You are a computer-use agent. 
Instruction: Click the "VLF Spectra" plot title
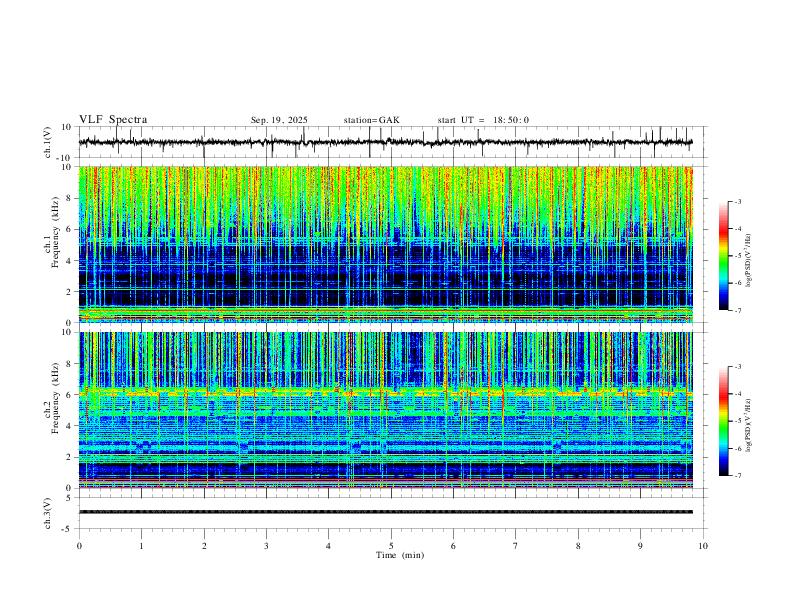113,120
